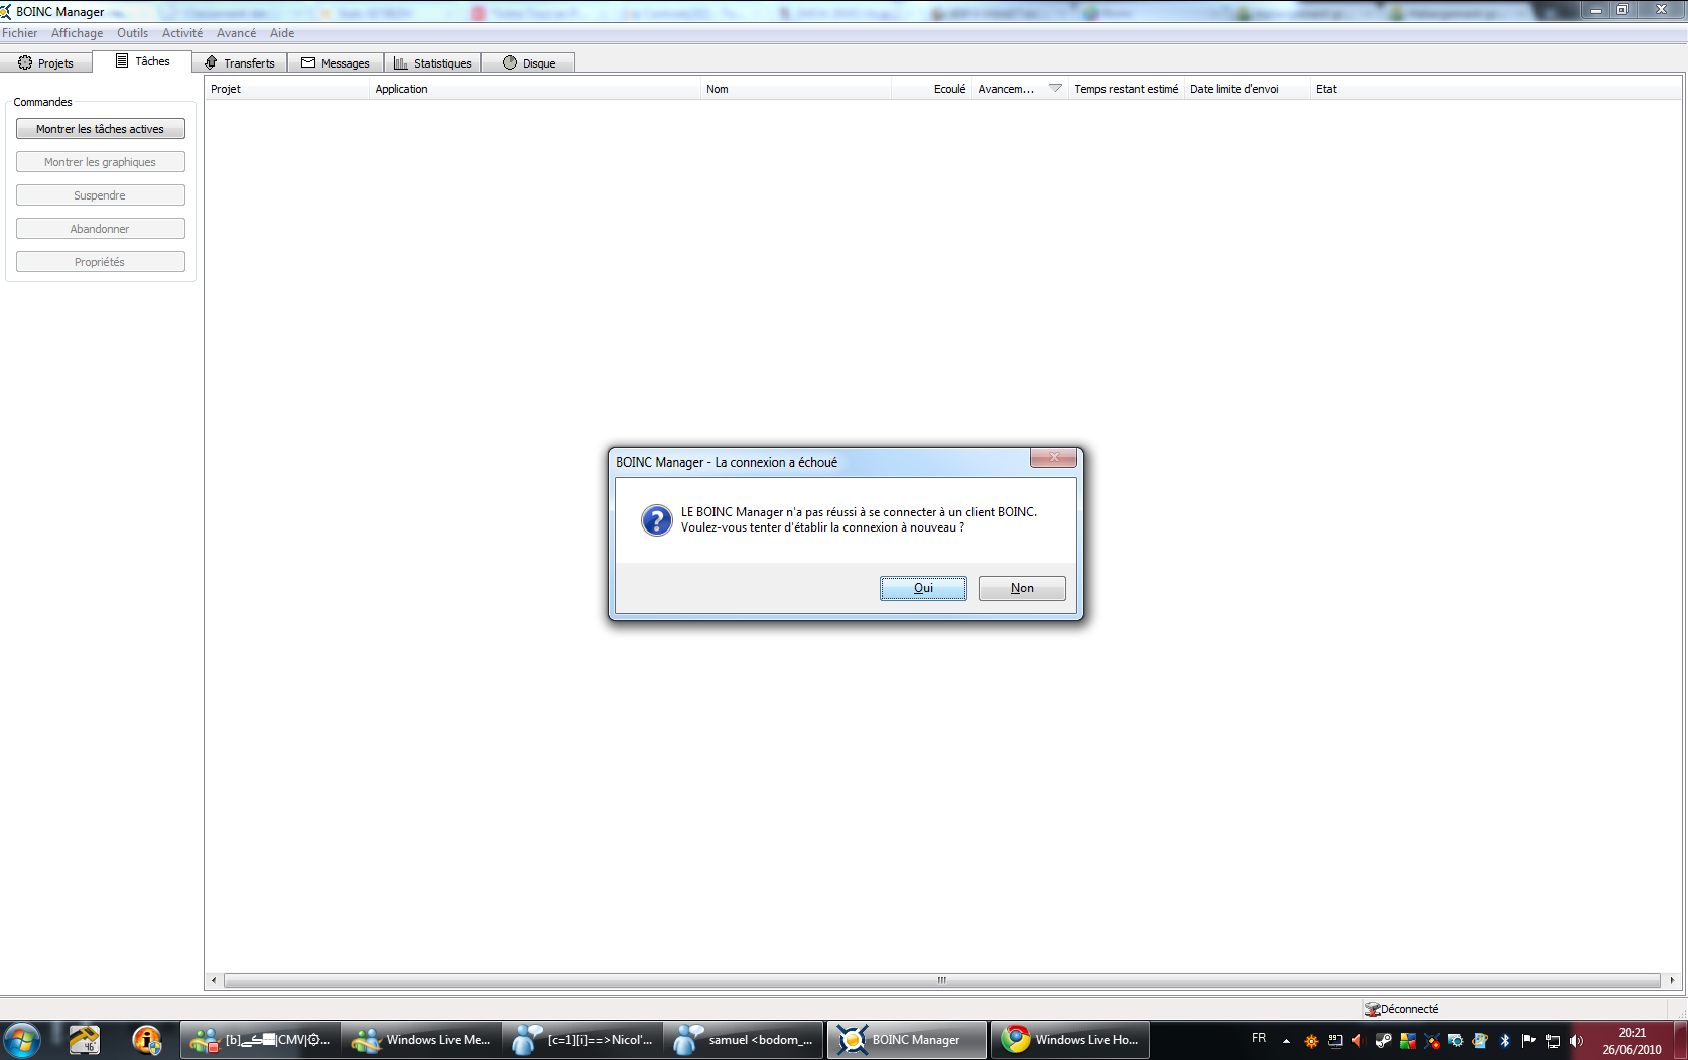The width and height of the screenshot is (1688, 1060).
Task: Click the Messages tab envelope icon
Action: pyautogui.click(x=308, y=63)
